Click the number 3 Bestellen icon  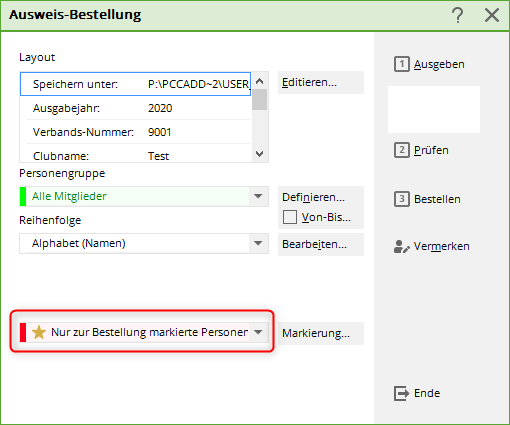coord(402,199)
